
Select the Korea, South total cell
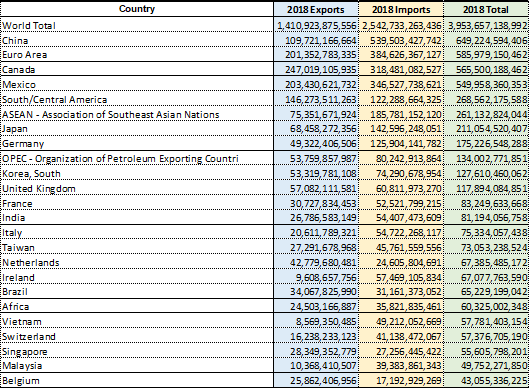(486, 173)
